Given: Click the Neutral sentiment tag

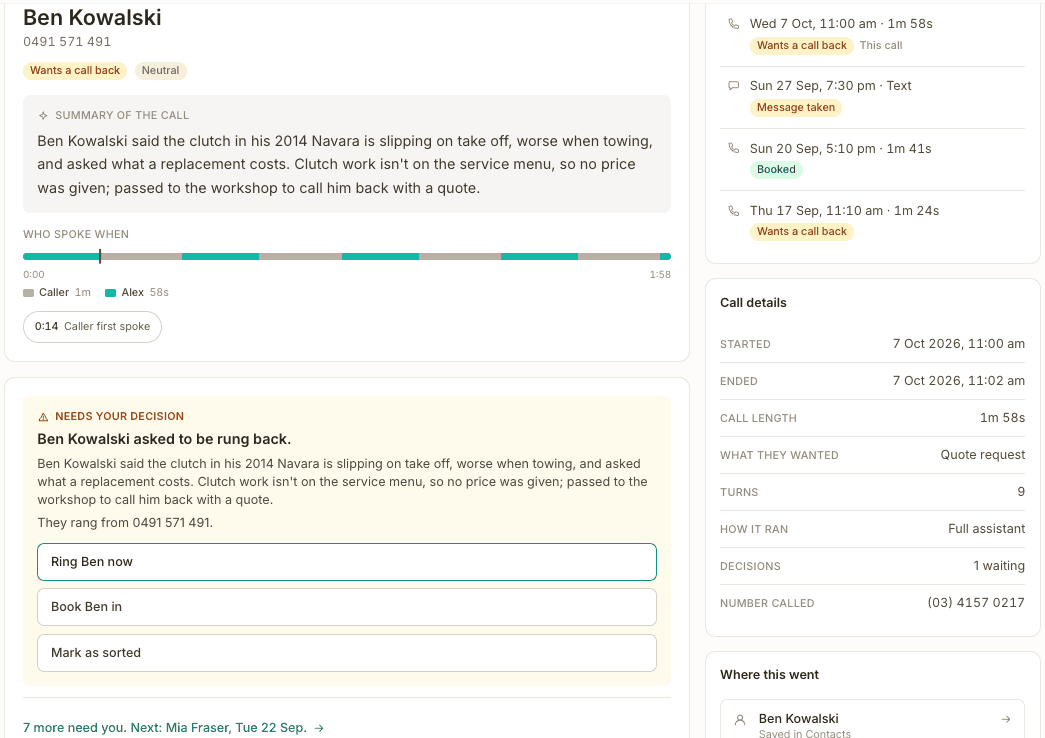Looking at the screenshot, I should point(161,71).
